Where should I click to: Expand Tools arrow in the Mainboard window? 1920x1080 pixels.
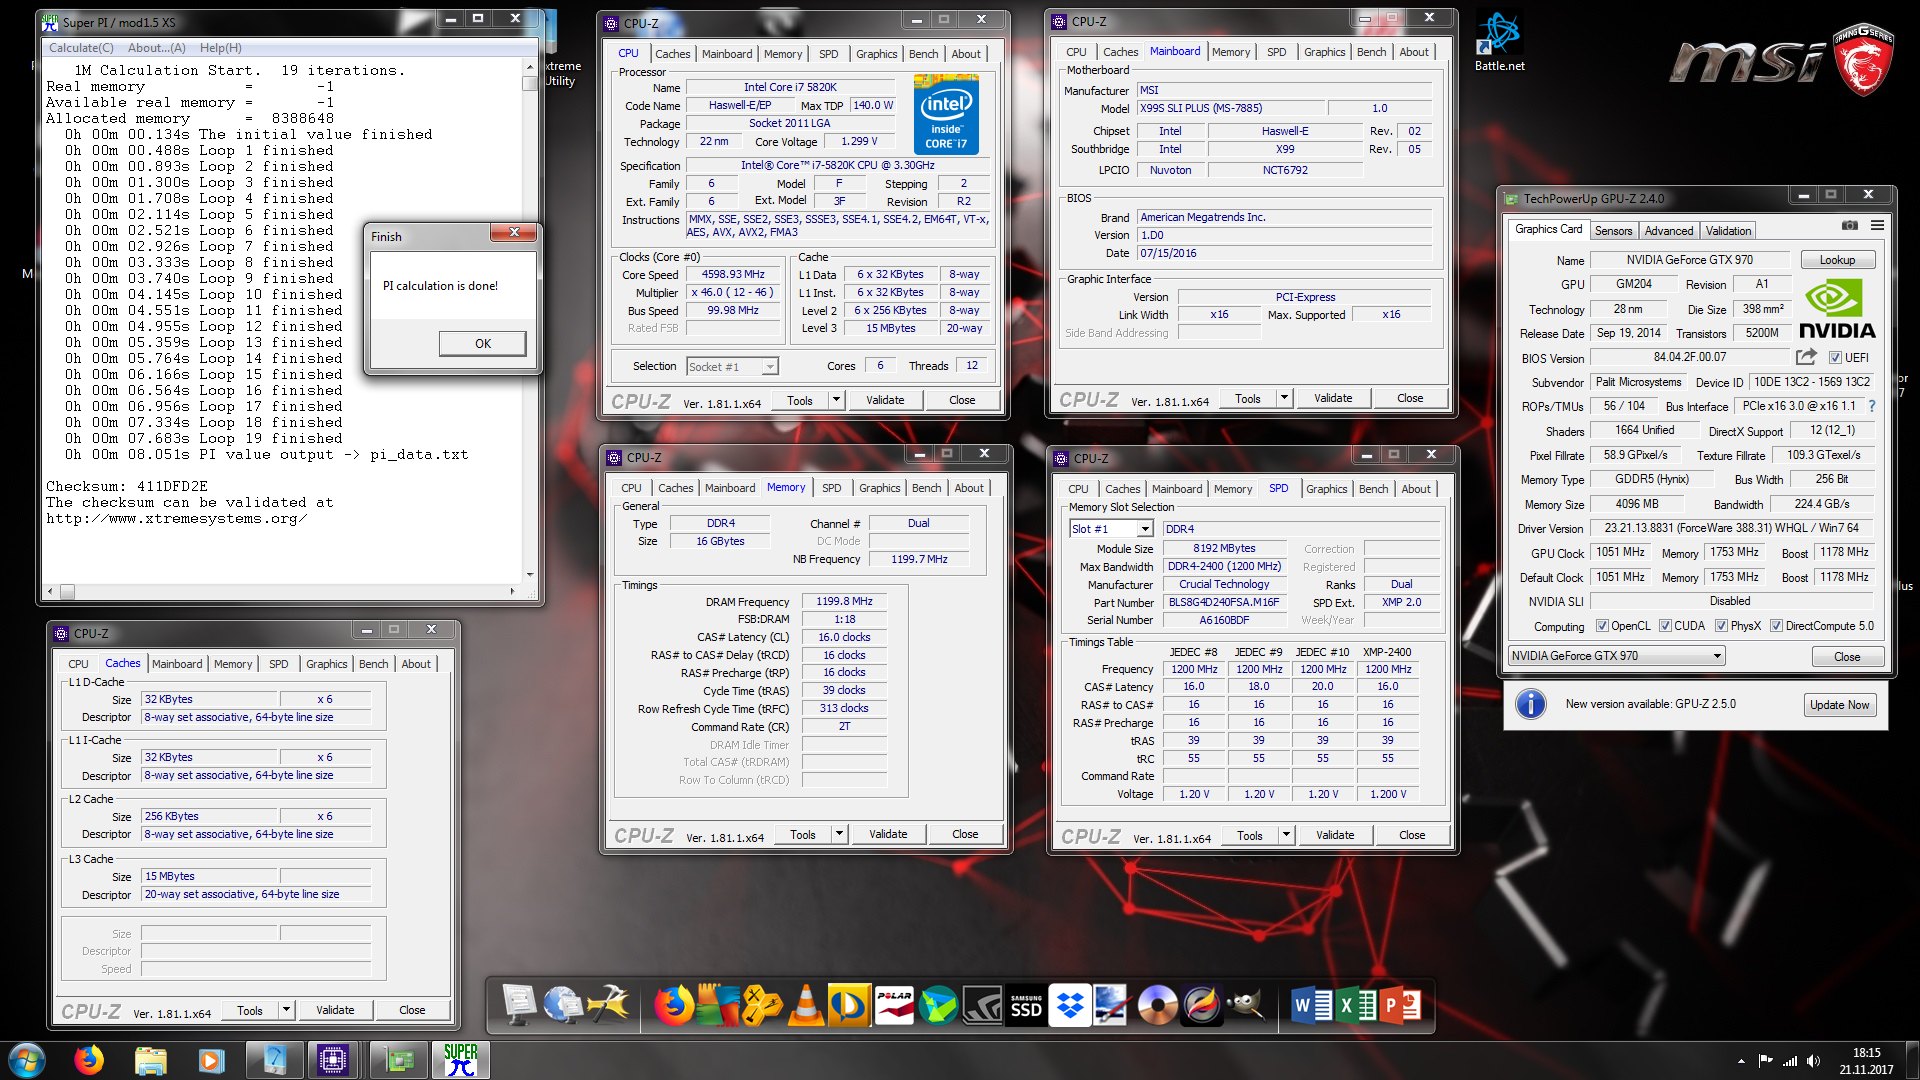1284,398
